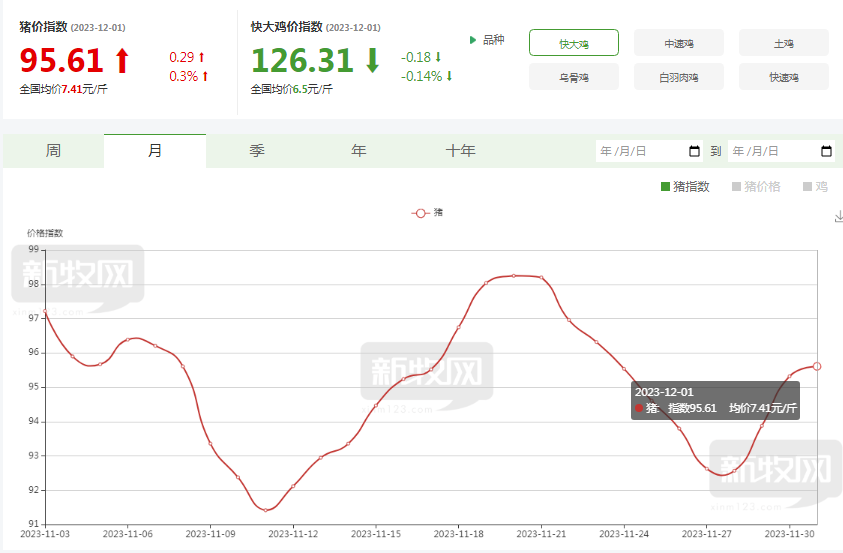
Task: Click the 猪 legend marker above the chart
Action: tap(420, 213)
